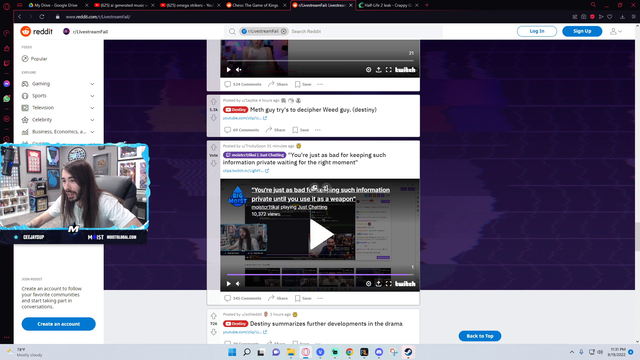Open a new browser tab
Viewport: 640px width, 360px height.
tap(427, 5)
